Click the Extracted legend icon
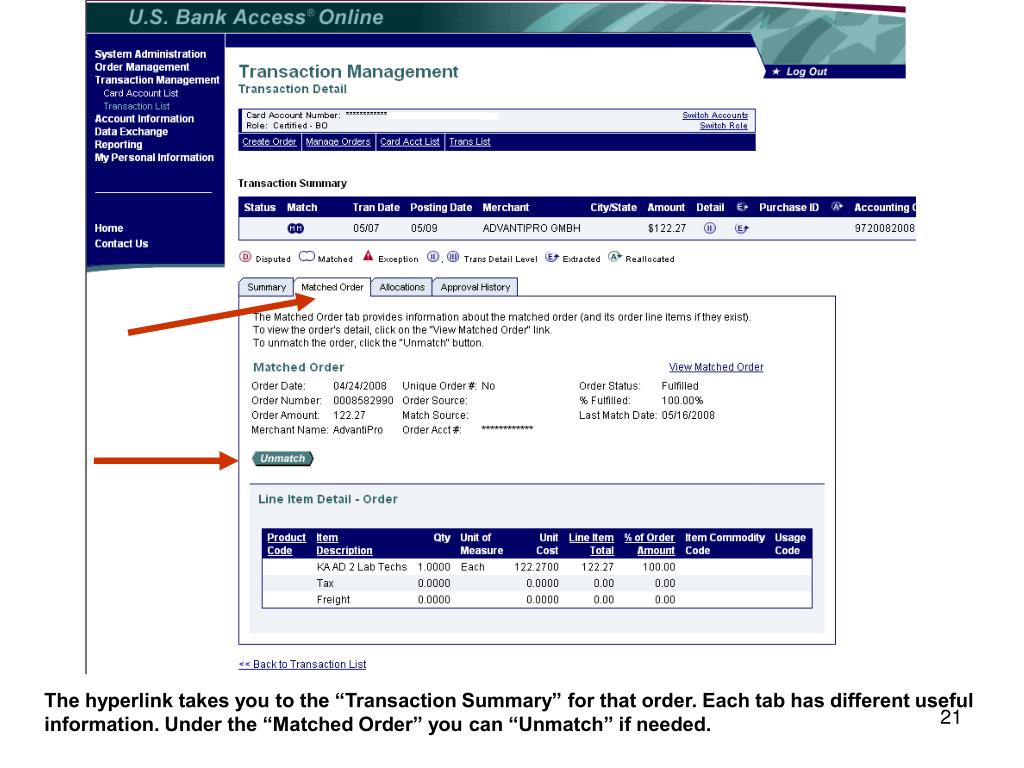This screenshot has height=768, width=1024. coord(552,257)
